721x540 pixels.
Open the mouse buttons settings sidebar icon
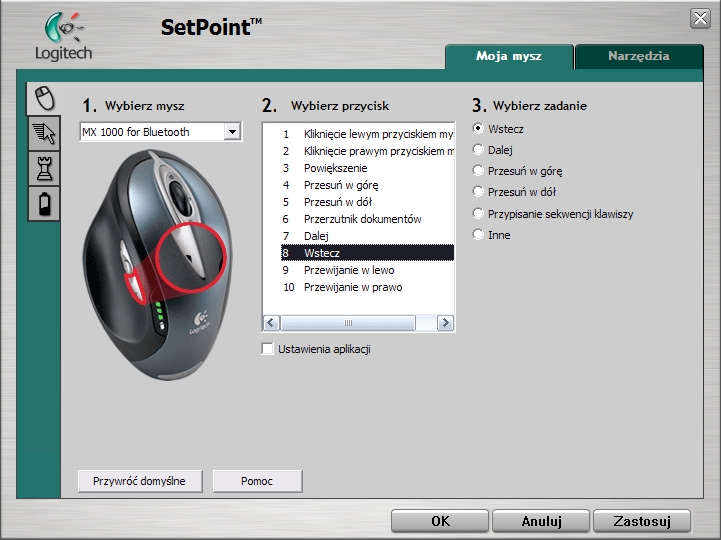(44, 98)
